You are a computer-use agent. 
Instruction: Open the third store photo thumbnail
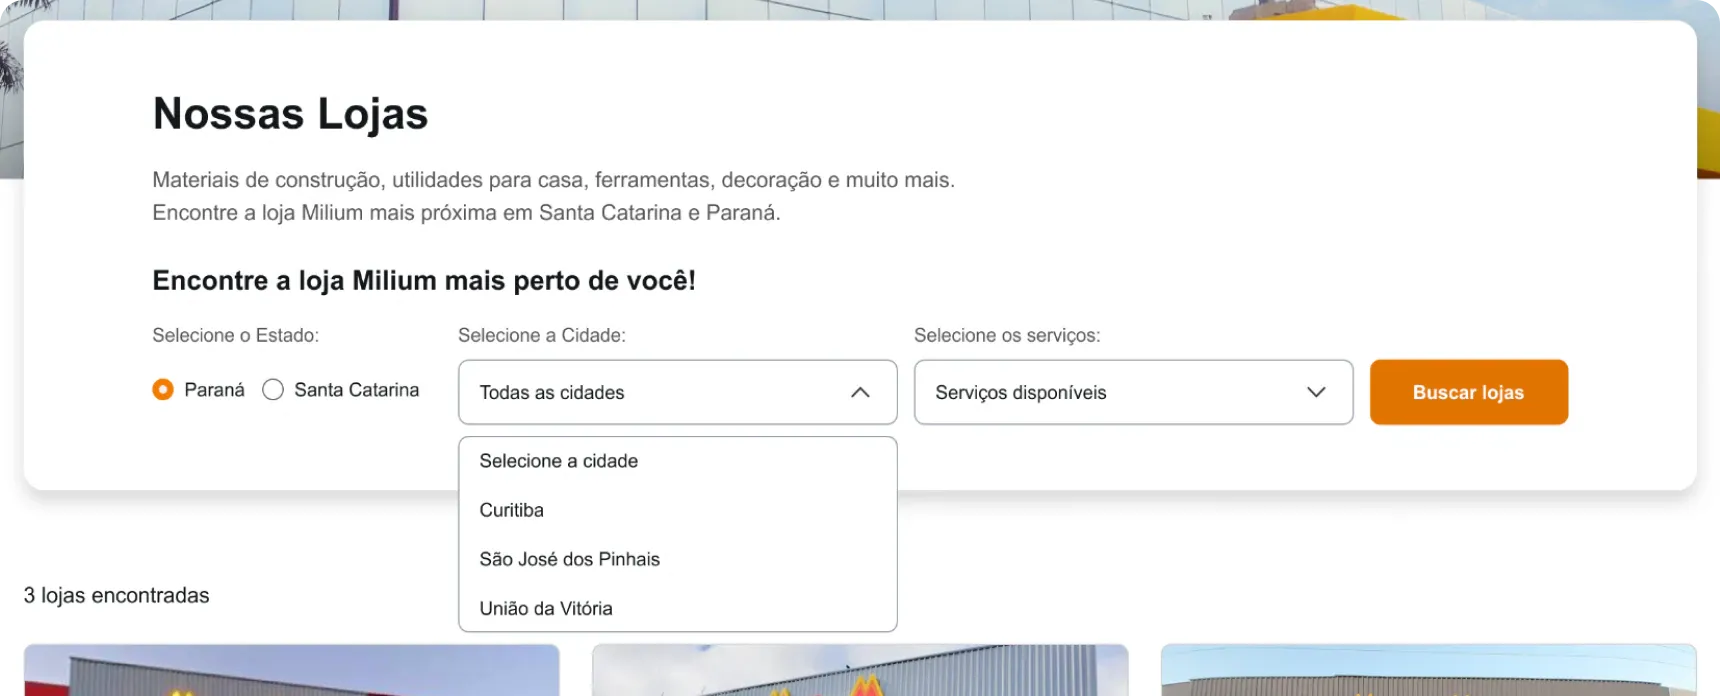coord(1428,670)
